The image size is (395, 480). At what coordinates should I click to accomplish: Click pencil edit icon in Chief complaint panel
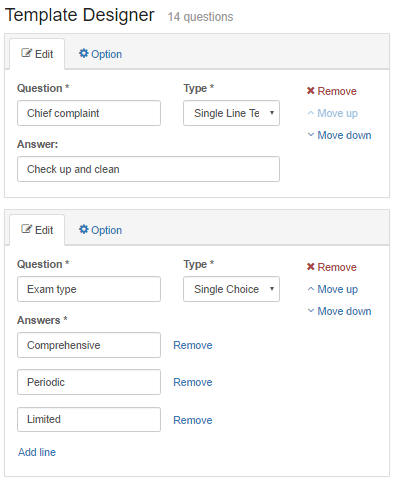coord(26,53)
